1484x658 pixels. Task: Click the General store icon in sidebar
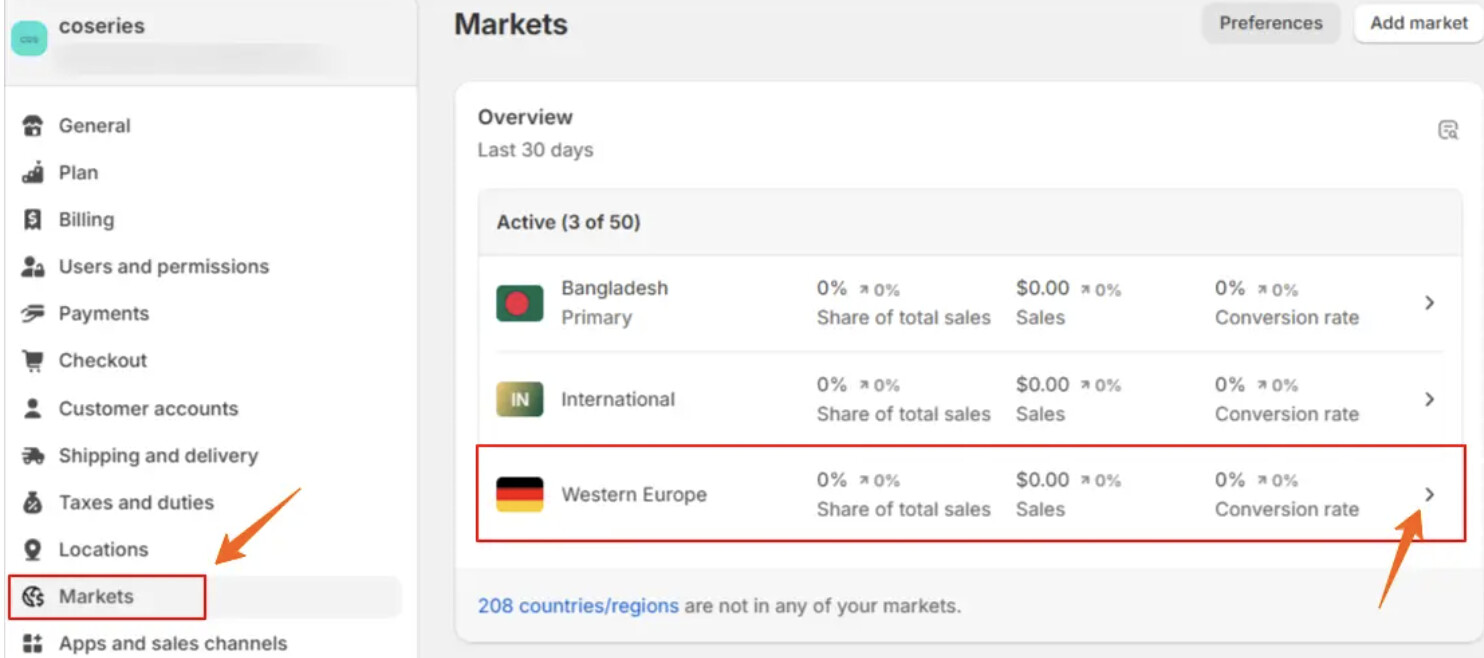click(x=33, y=126)
